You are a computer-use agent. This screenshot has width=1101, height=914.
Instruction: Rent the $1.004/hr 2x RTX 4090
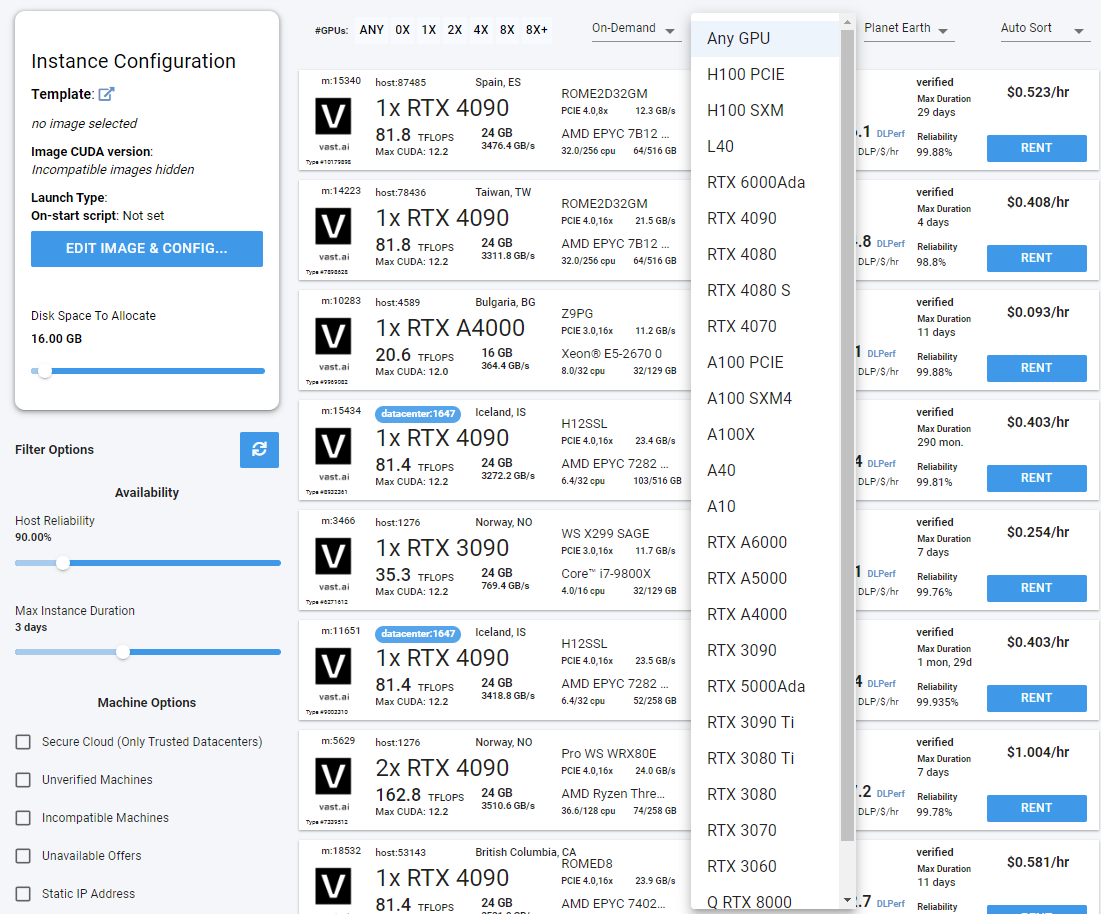[1036, 808]
